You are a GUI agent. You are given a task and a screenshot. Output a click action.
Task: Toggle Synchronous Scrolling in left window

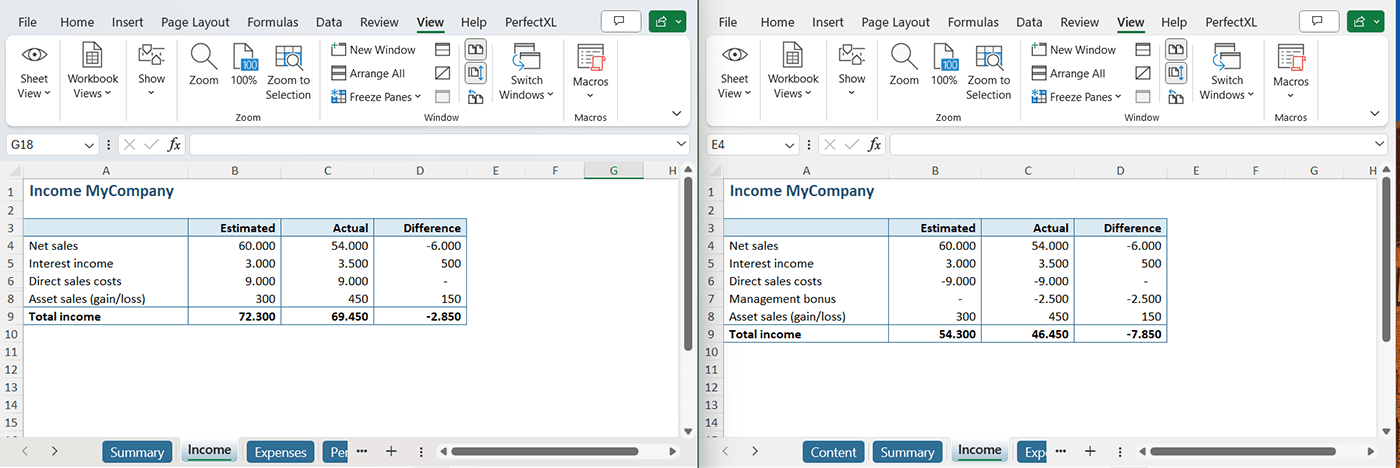coord(476,73)
